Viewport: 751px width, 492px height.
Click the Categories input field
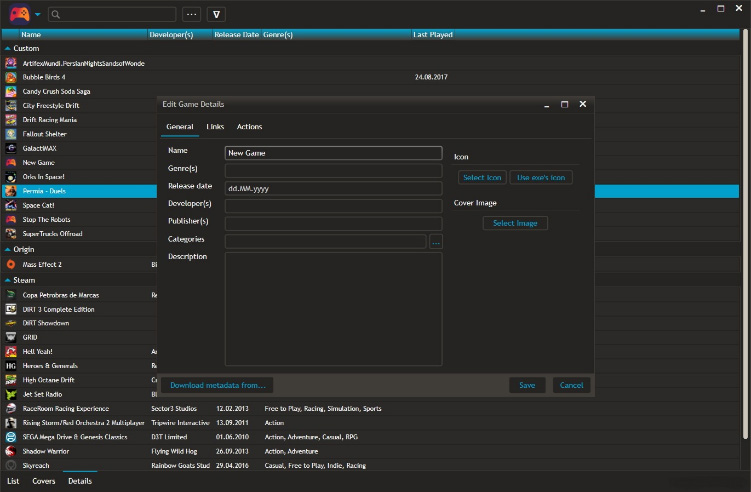click(326, 241)
